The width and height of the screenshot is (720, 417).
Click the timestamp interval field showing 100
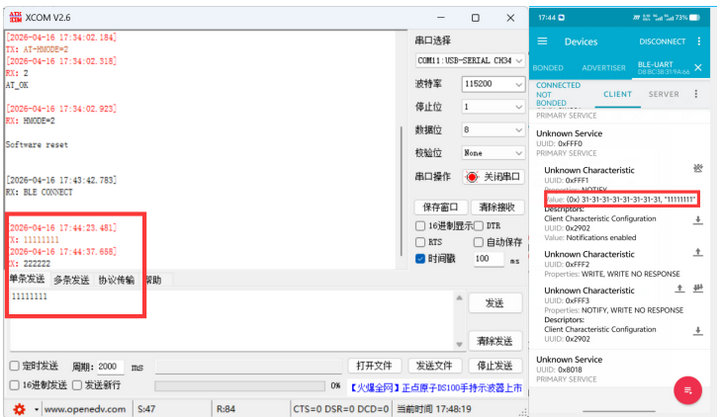tap(488, 259)
